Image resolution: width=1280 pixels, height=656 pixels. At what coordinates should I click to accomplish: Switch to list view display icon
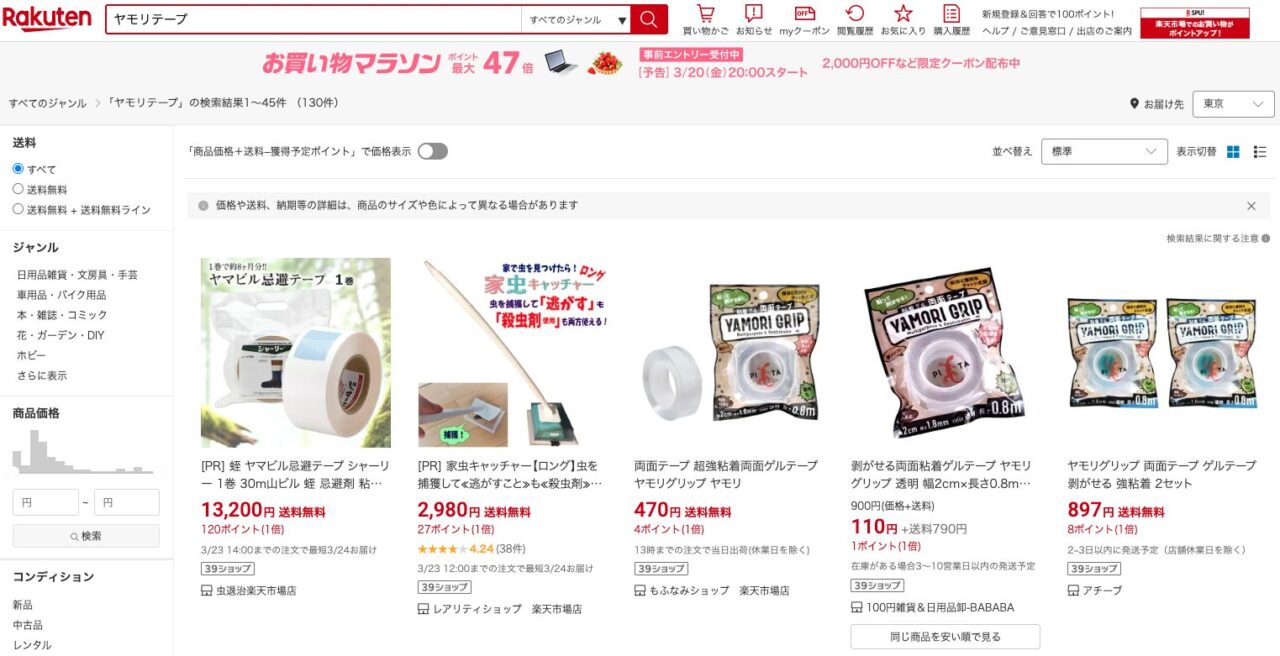click(1260, 152)
